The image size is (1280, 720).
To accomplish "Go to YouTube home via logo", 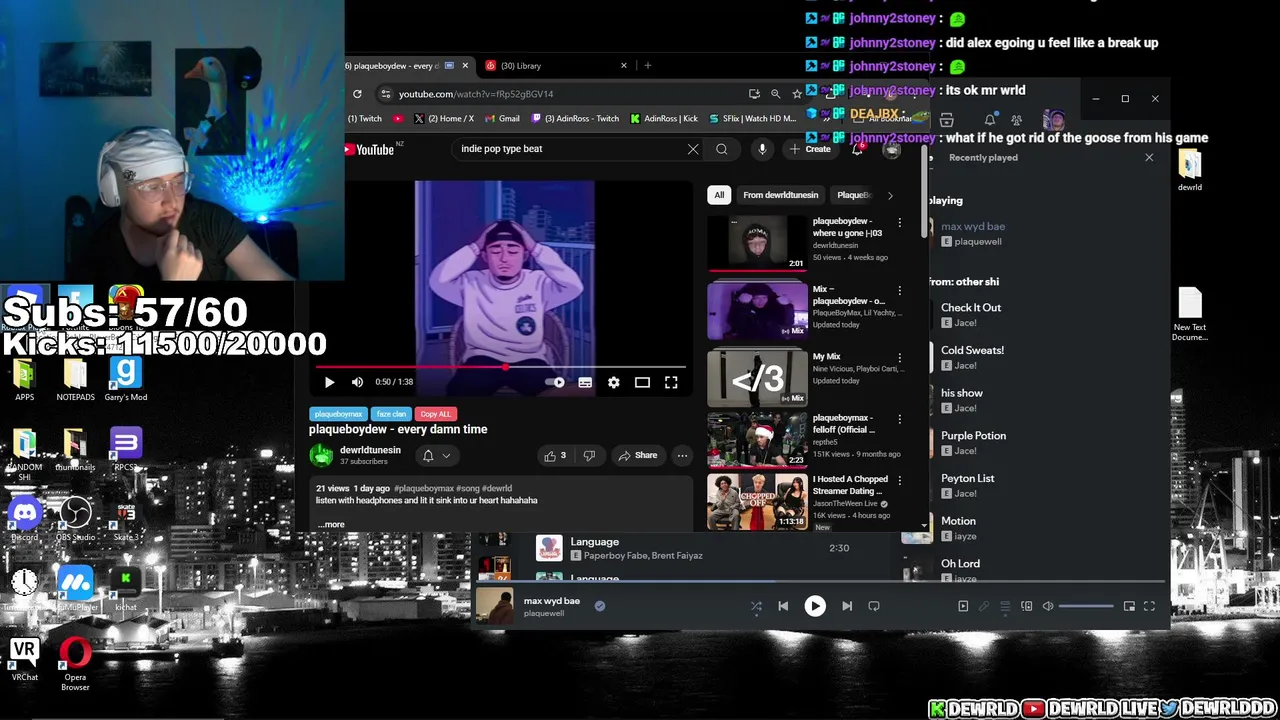I will click(x=369, y=150).
